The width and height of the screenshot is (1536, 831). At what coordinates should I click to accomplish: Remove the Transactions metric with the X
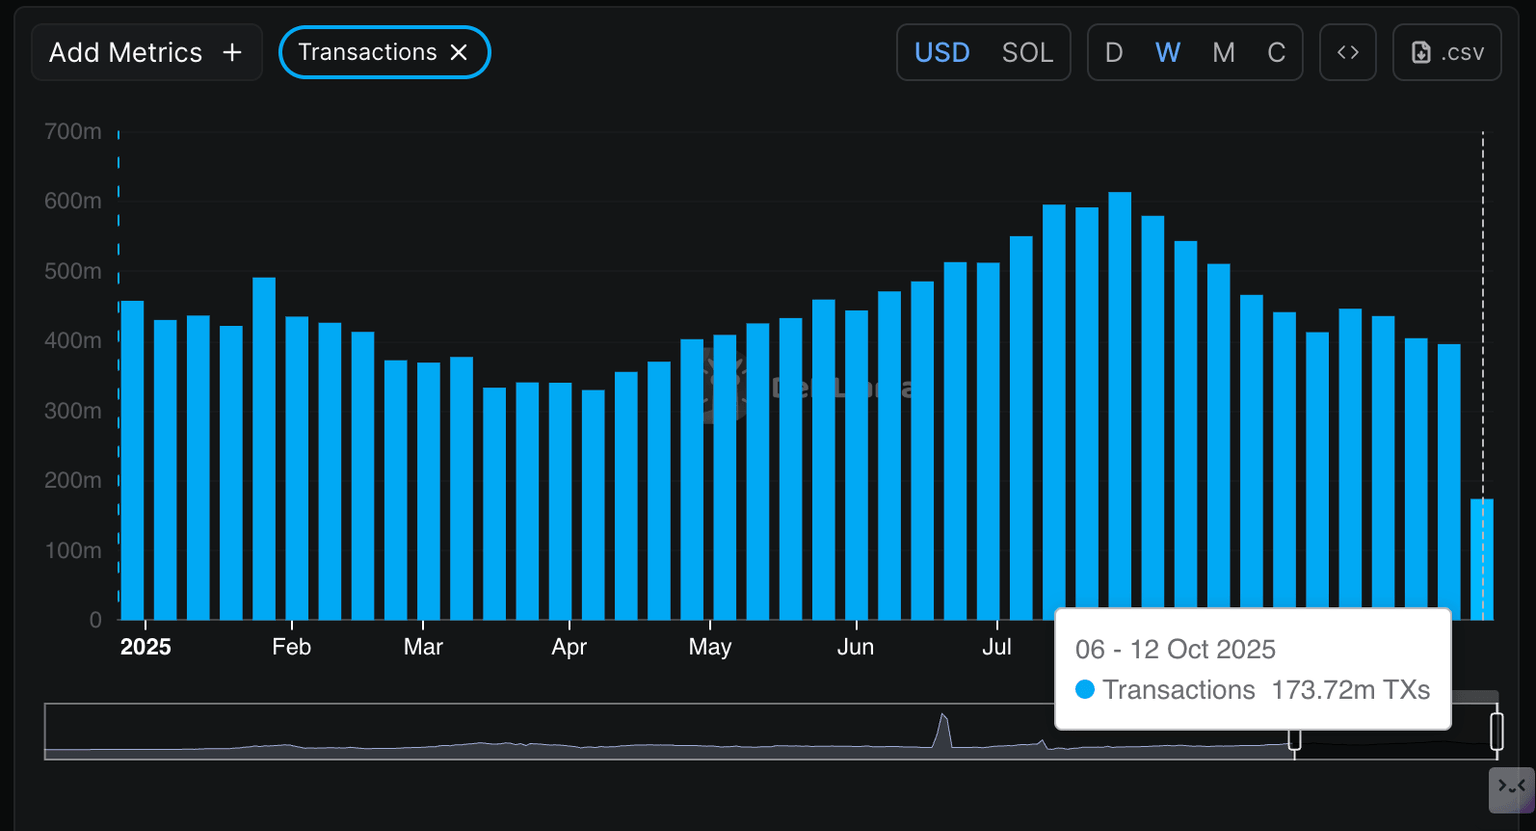click(x=459, y=53)
